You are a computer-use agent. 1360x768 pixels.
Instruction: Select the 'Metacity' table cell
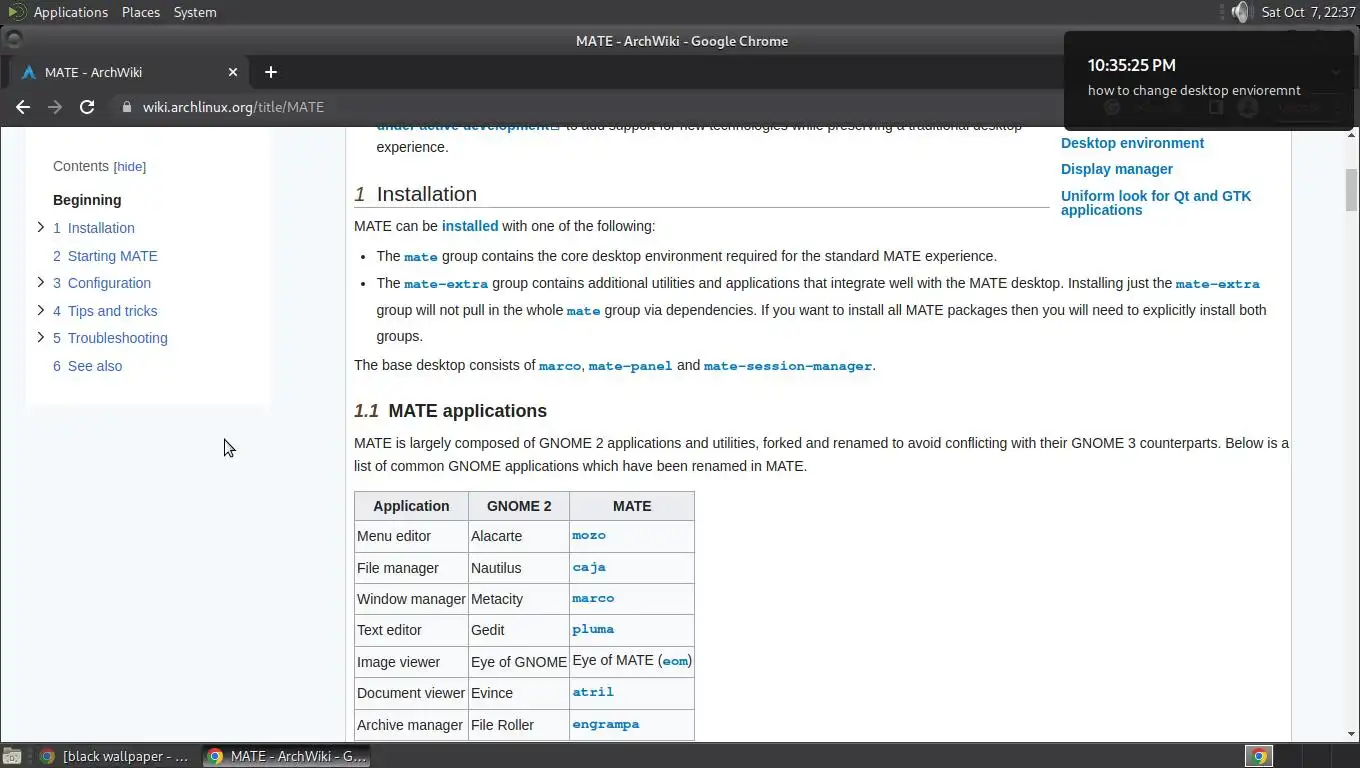click(518, 599)
